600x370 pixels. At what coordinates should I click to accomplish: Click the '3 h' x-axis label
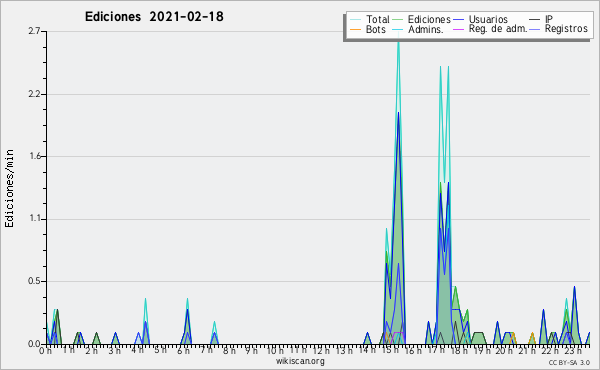114,351
